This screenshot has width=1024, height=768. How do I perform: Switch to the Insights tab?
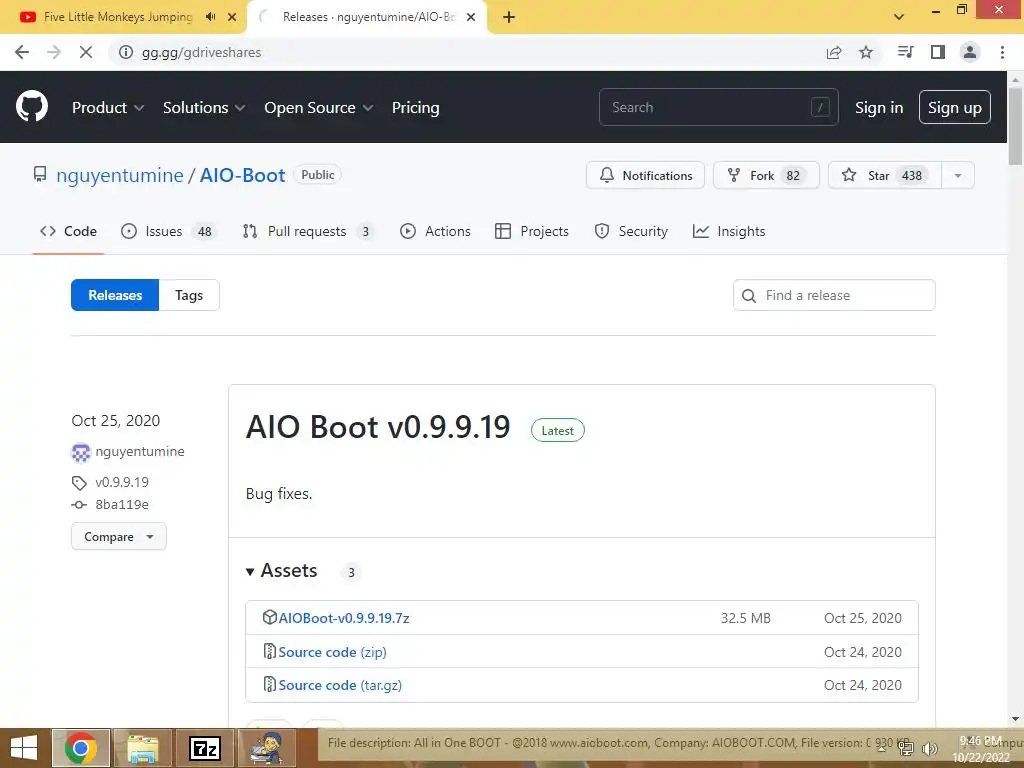click(729, 231)
